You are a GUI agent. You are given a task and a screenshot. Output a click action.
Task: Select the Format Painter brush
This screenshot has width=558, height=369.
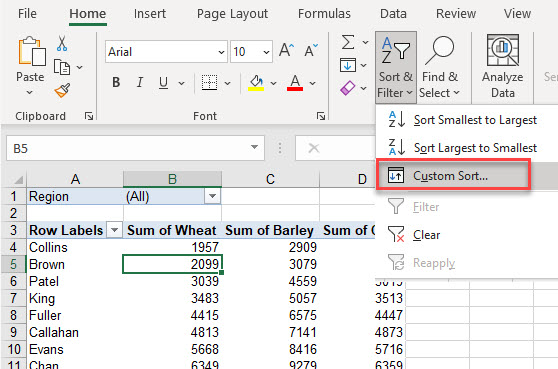(62, 90)
